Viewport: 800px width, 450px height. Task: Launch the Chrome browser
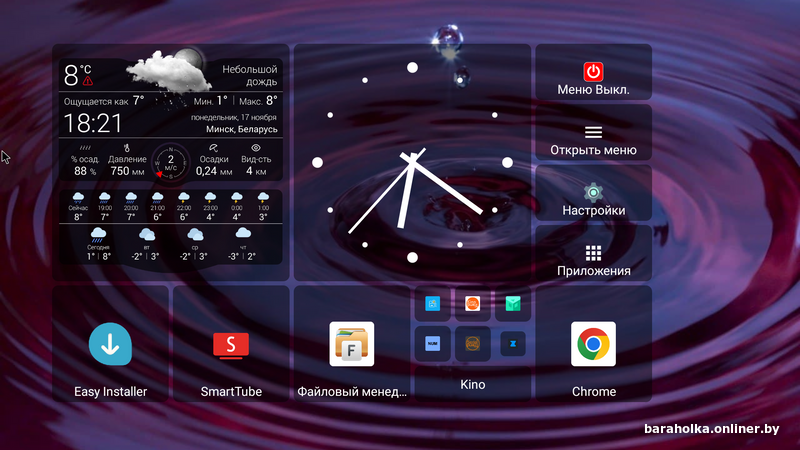(593, 344)
